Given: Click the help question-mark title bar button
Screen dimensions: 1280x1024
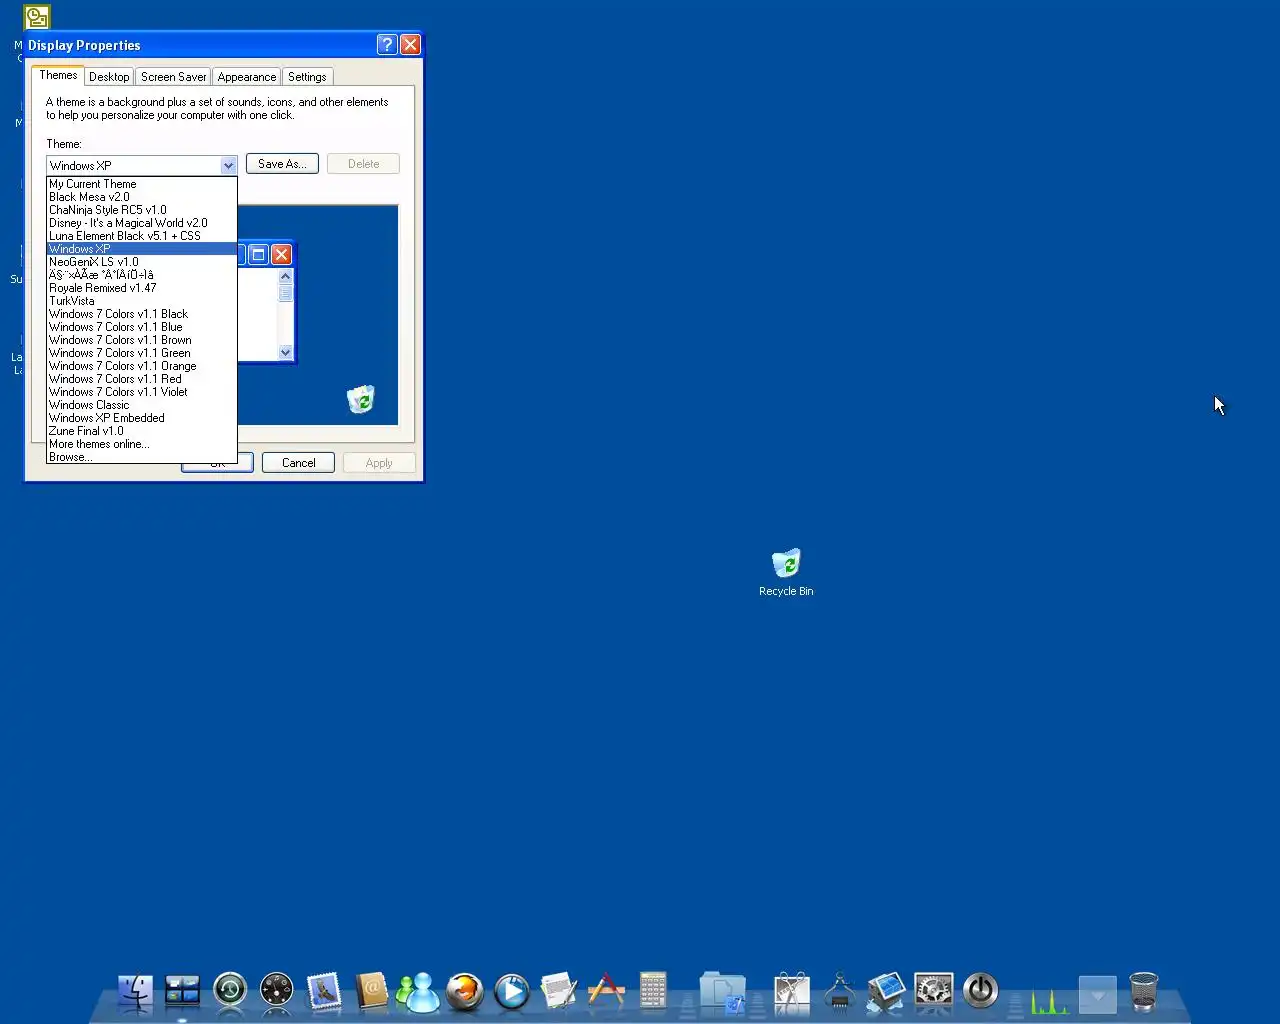Looking at the screenshot, I should click(x=387, y=45).
